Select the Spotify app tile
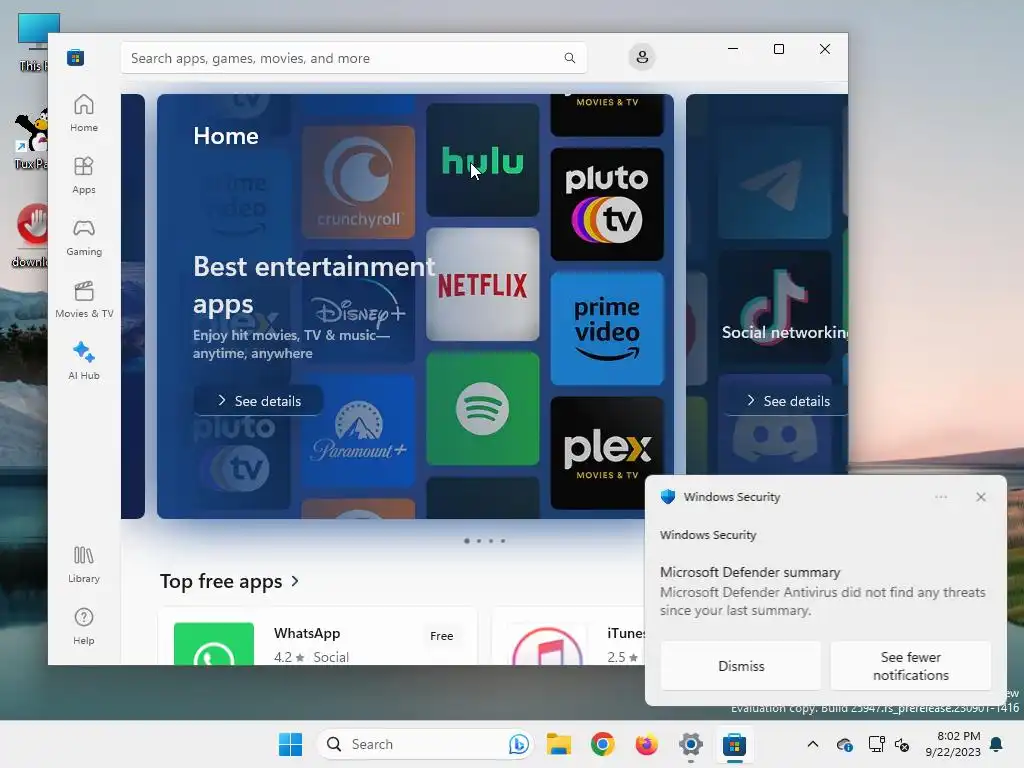 (483, 409)
